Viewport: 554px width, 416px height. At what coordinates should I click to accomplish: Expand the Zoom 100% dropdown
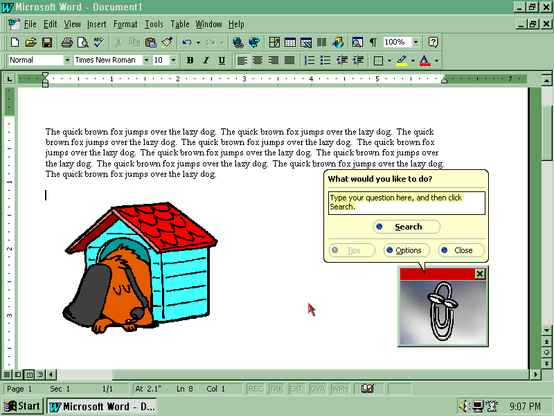click(x=416, y=42)
